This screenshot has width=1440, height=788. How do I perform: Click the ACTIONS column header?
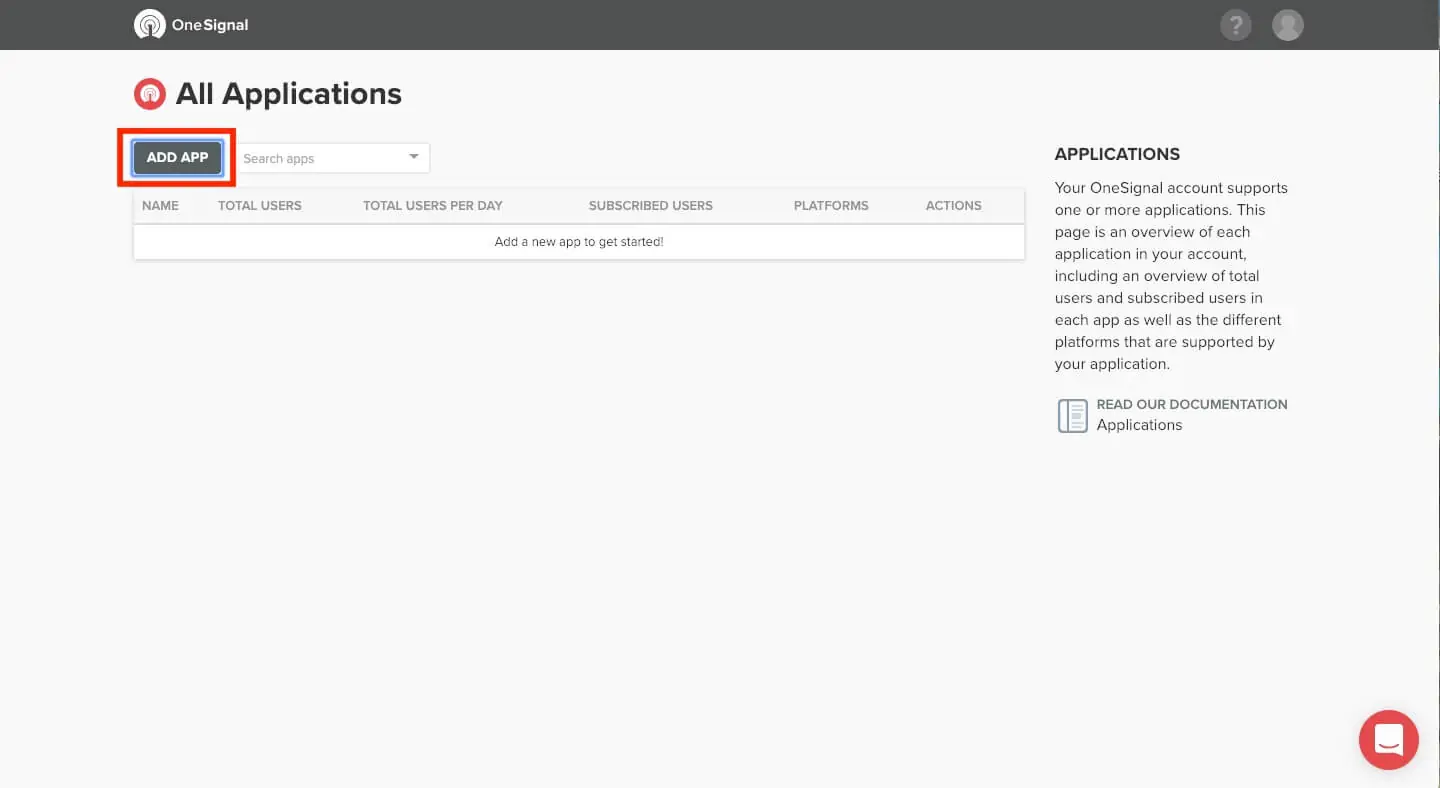tap(954, 205)
